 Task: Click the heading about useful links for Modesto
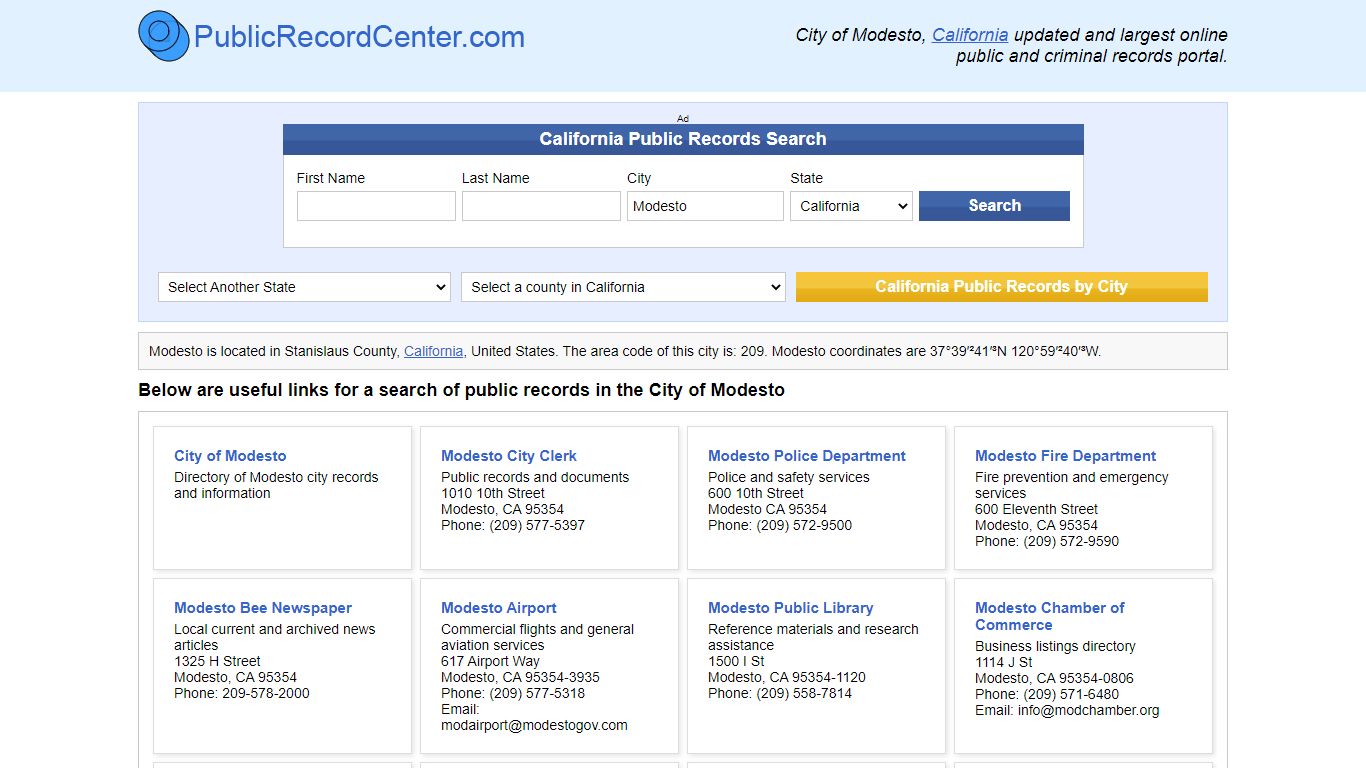click(461, 390)
